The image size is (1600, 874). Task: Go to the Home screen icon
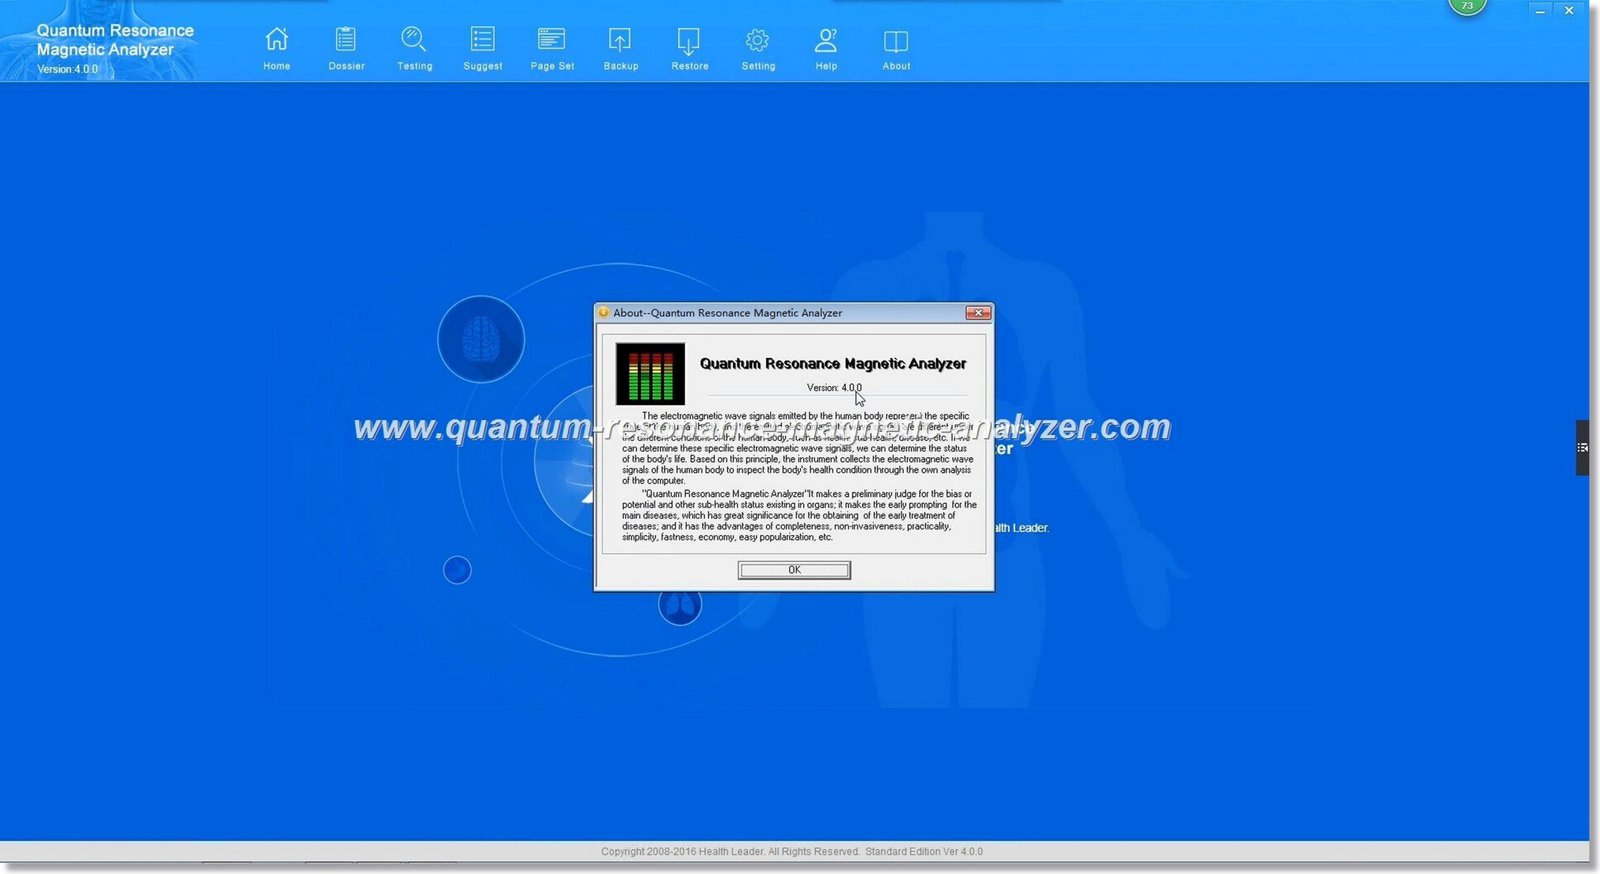[276, 47]
